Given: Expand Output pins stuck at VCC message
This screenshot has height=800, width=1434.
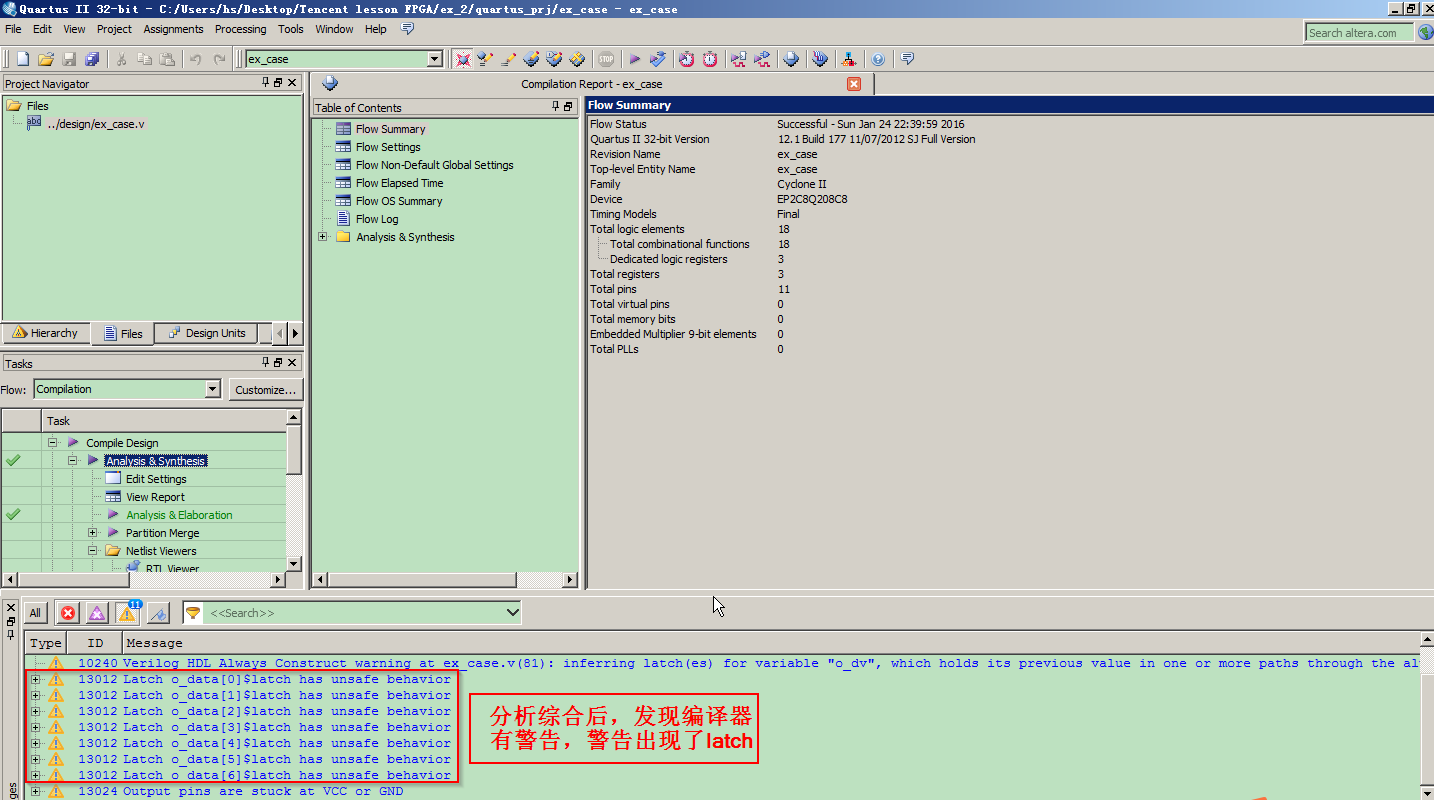Looking at the screenshot, I should (x=36, y=791).
